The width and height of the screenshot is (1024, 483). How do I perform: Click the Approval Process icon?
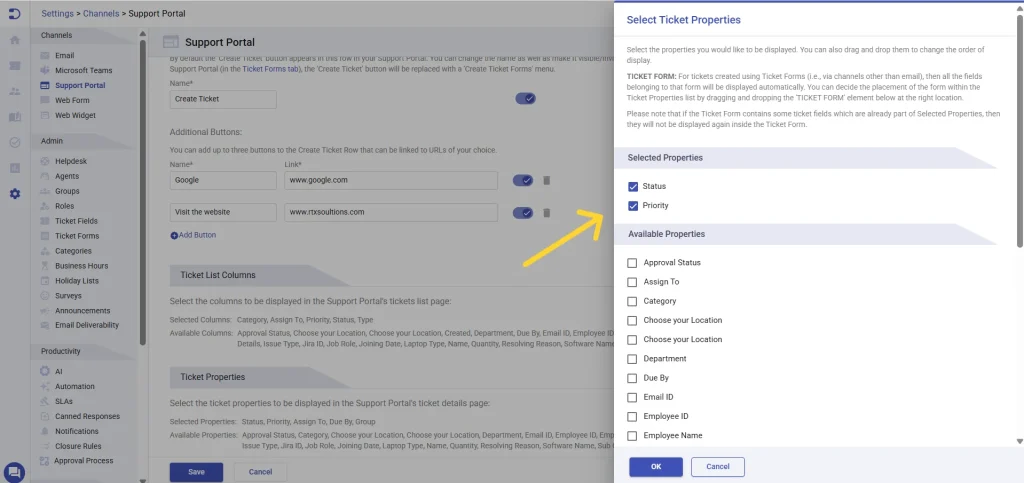coord(44,461)
